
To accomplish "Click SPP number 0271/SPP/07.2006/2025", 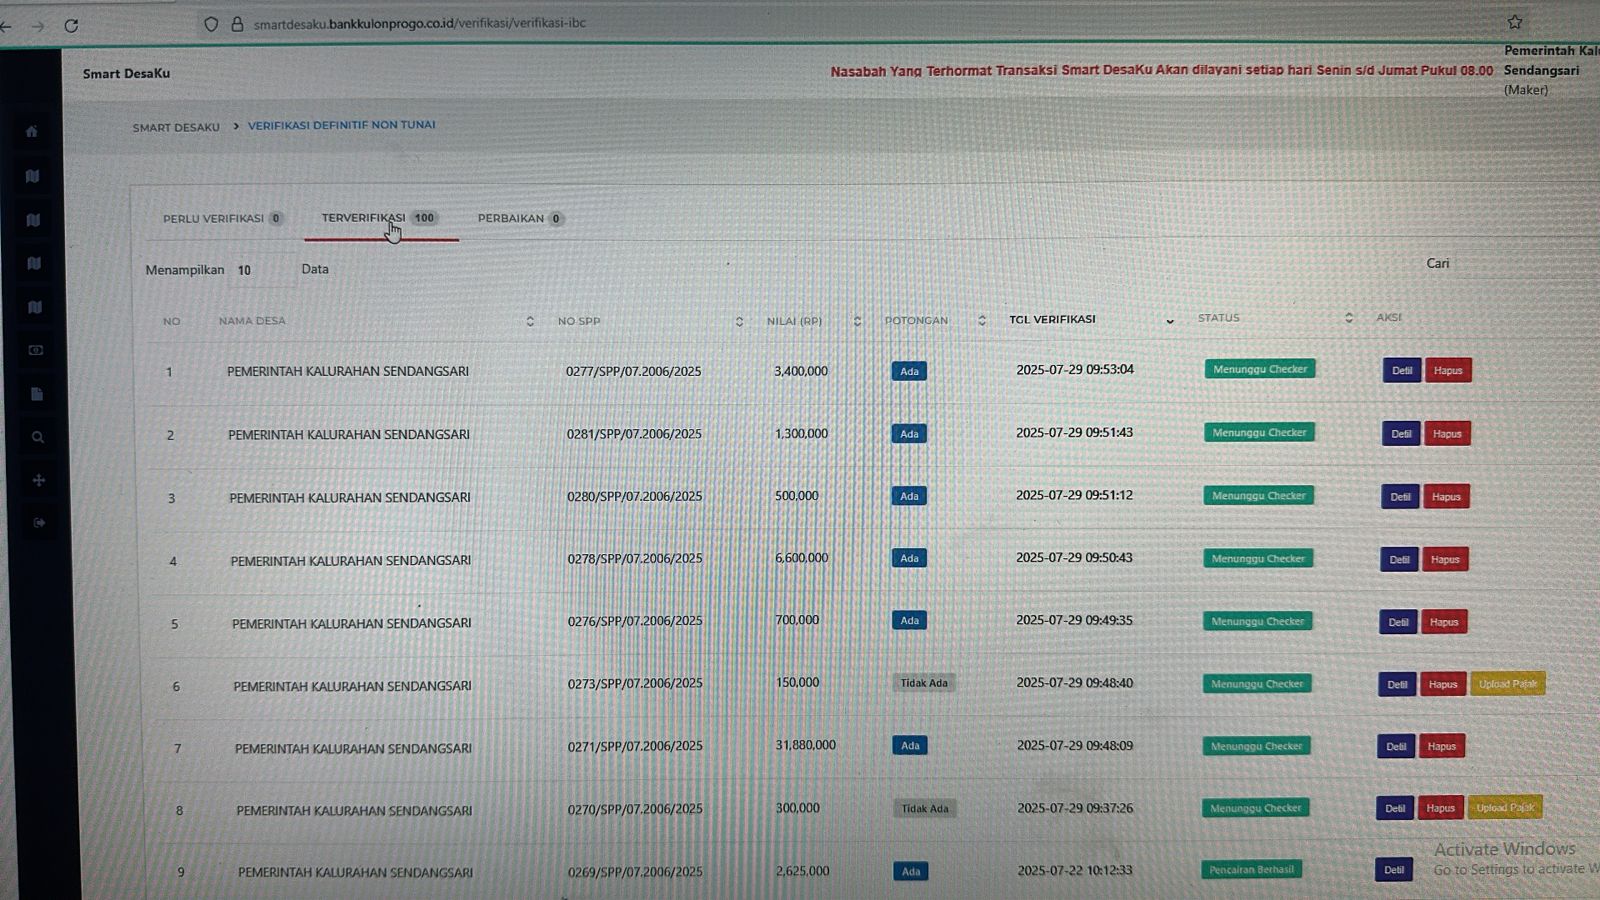I will tap(635, 746).
